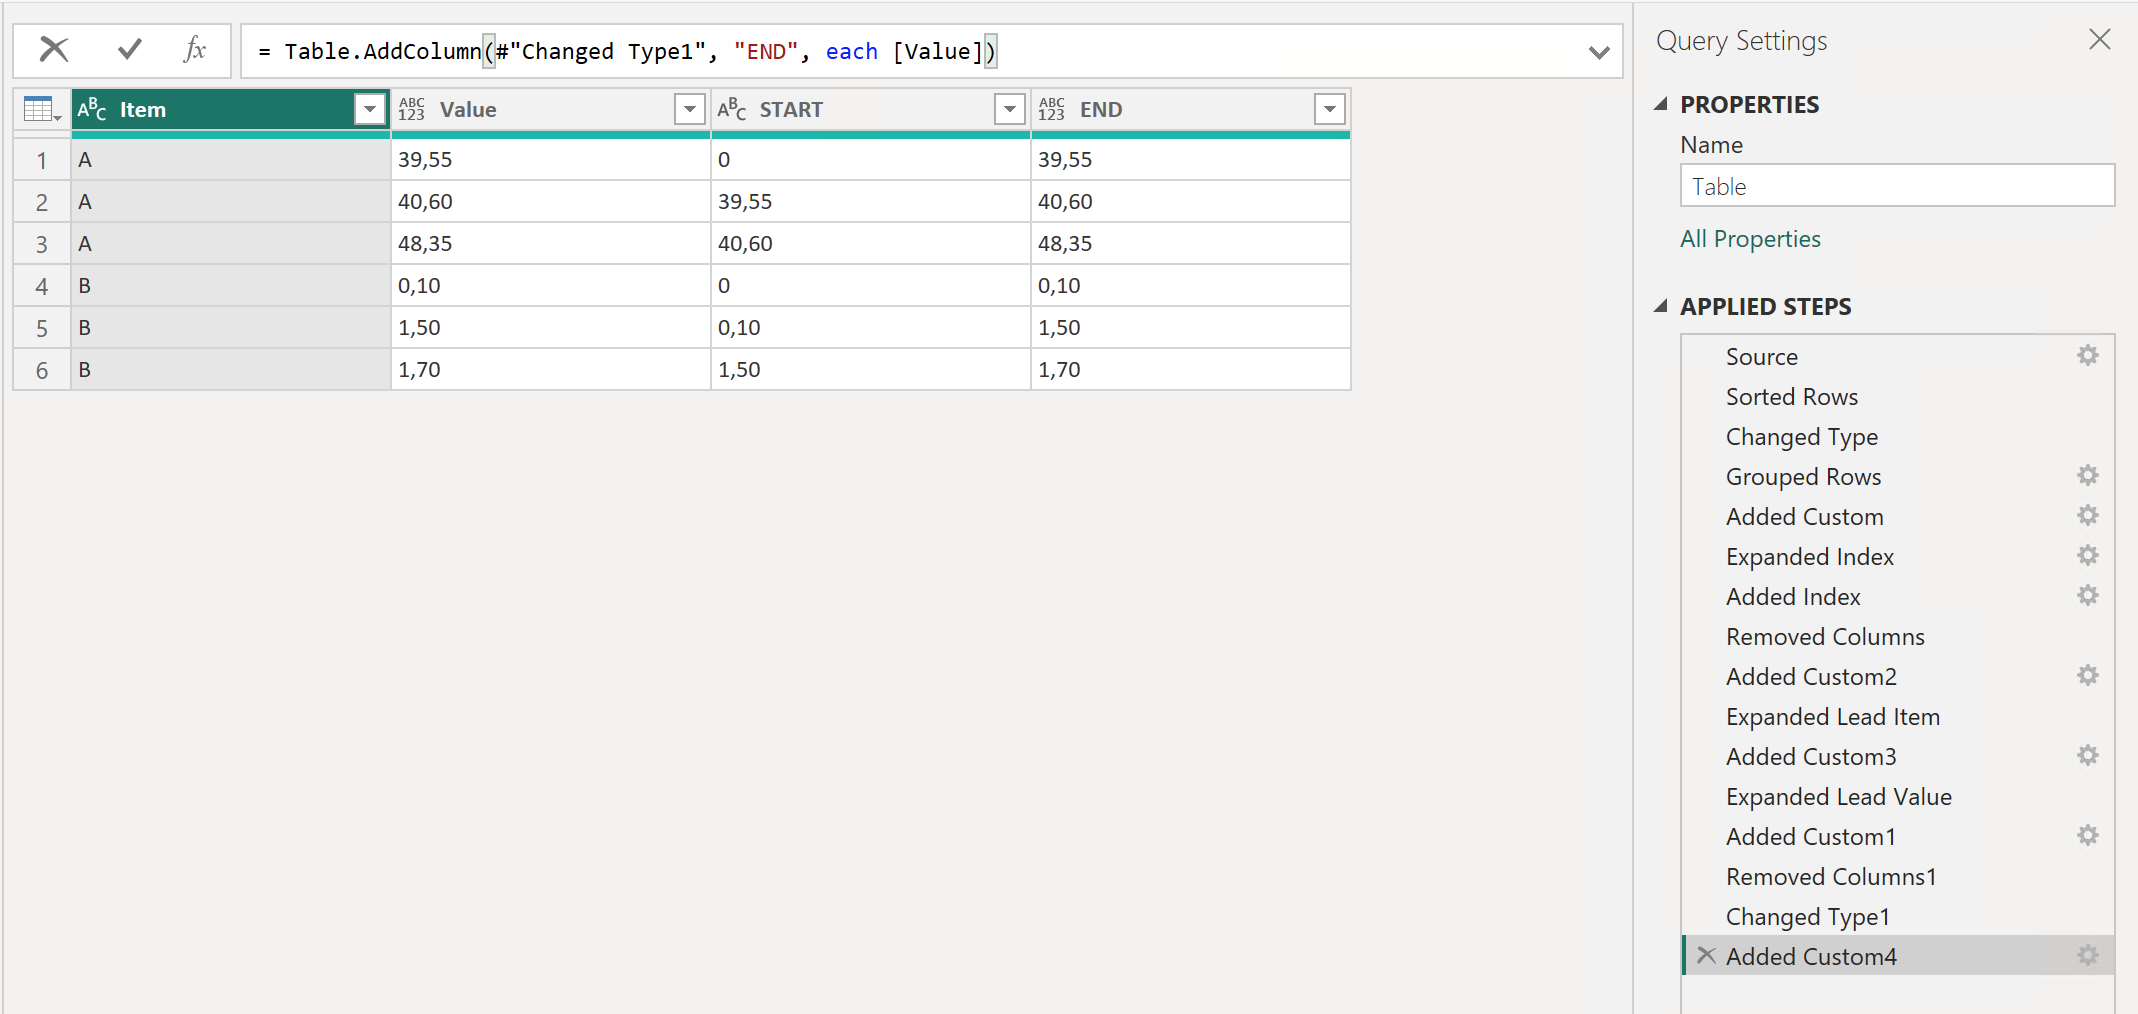Open Added Custom1 step settings gear
This screenshot has height=1014, width=2138.
click(x=2088, y=835)
